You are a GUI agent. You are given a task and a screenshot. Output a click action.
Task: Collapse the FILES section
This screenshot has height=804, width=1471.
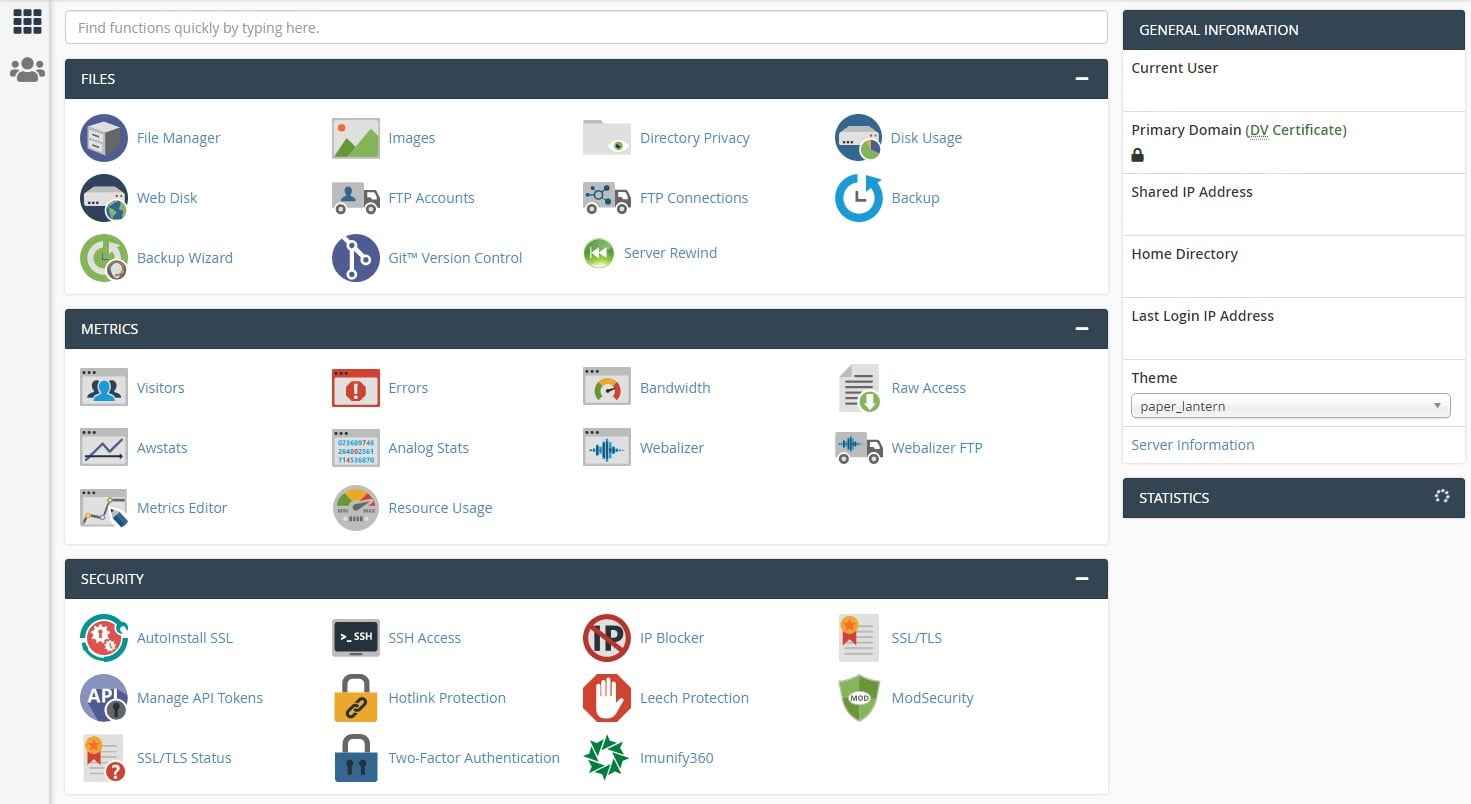coord(1082,78)
